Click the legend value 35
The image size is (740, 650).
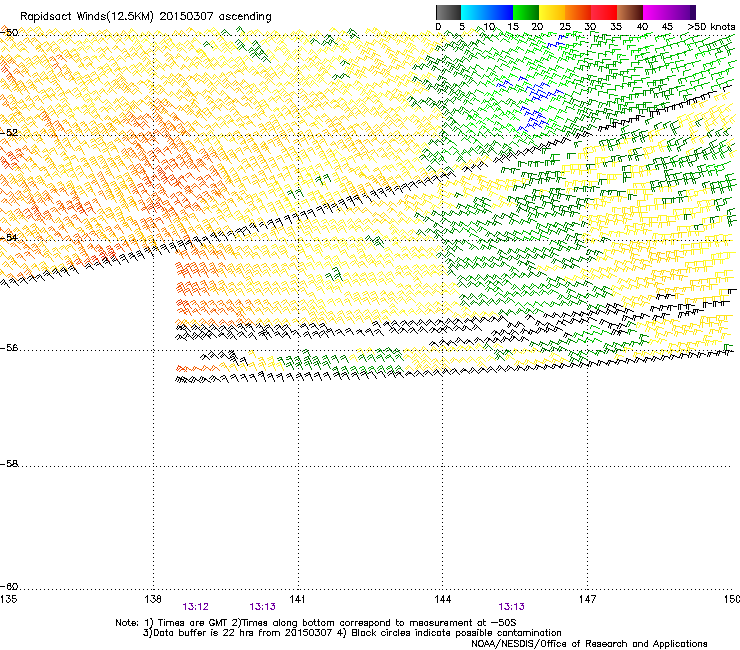(x=616, y=27)
